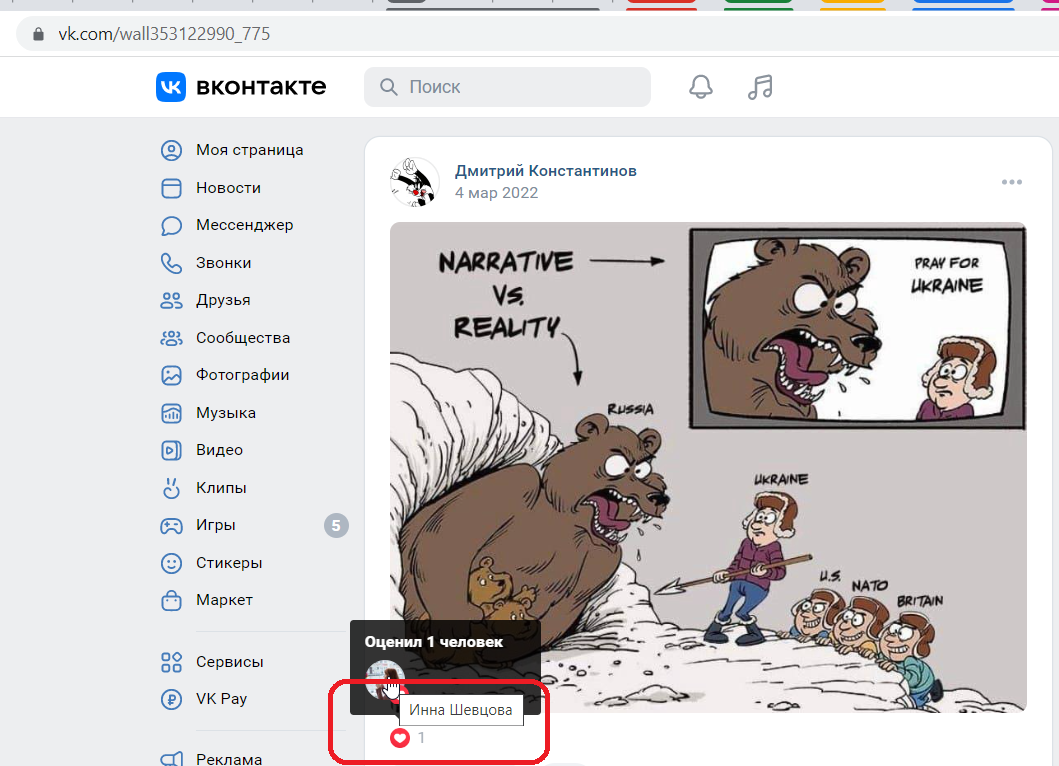This screenshot has width=1059, height=766.
Task: Click the Мессенджер chat bubble icon
Action: [172, 225]
